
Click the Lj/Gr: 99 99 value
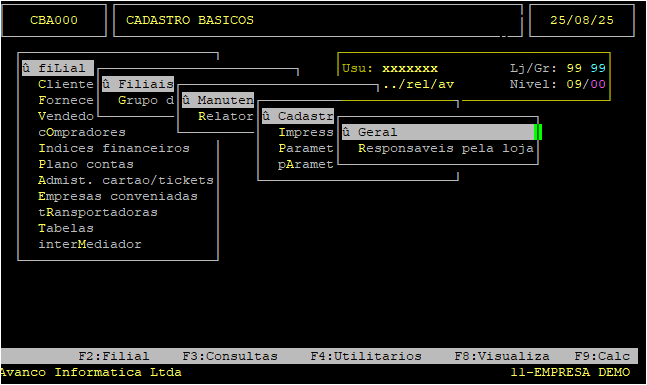[558, 68]
